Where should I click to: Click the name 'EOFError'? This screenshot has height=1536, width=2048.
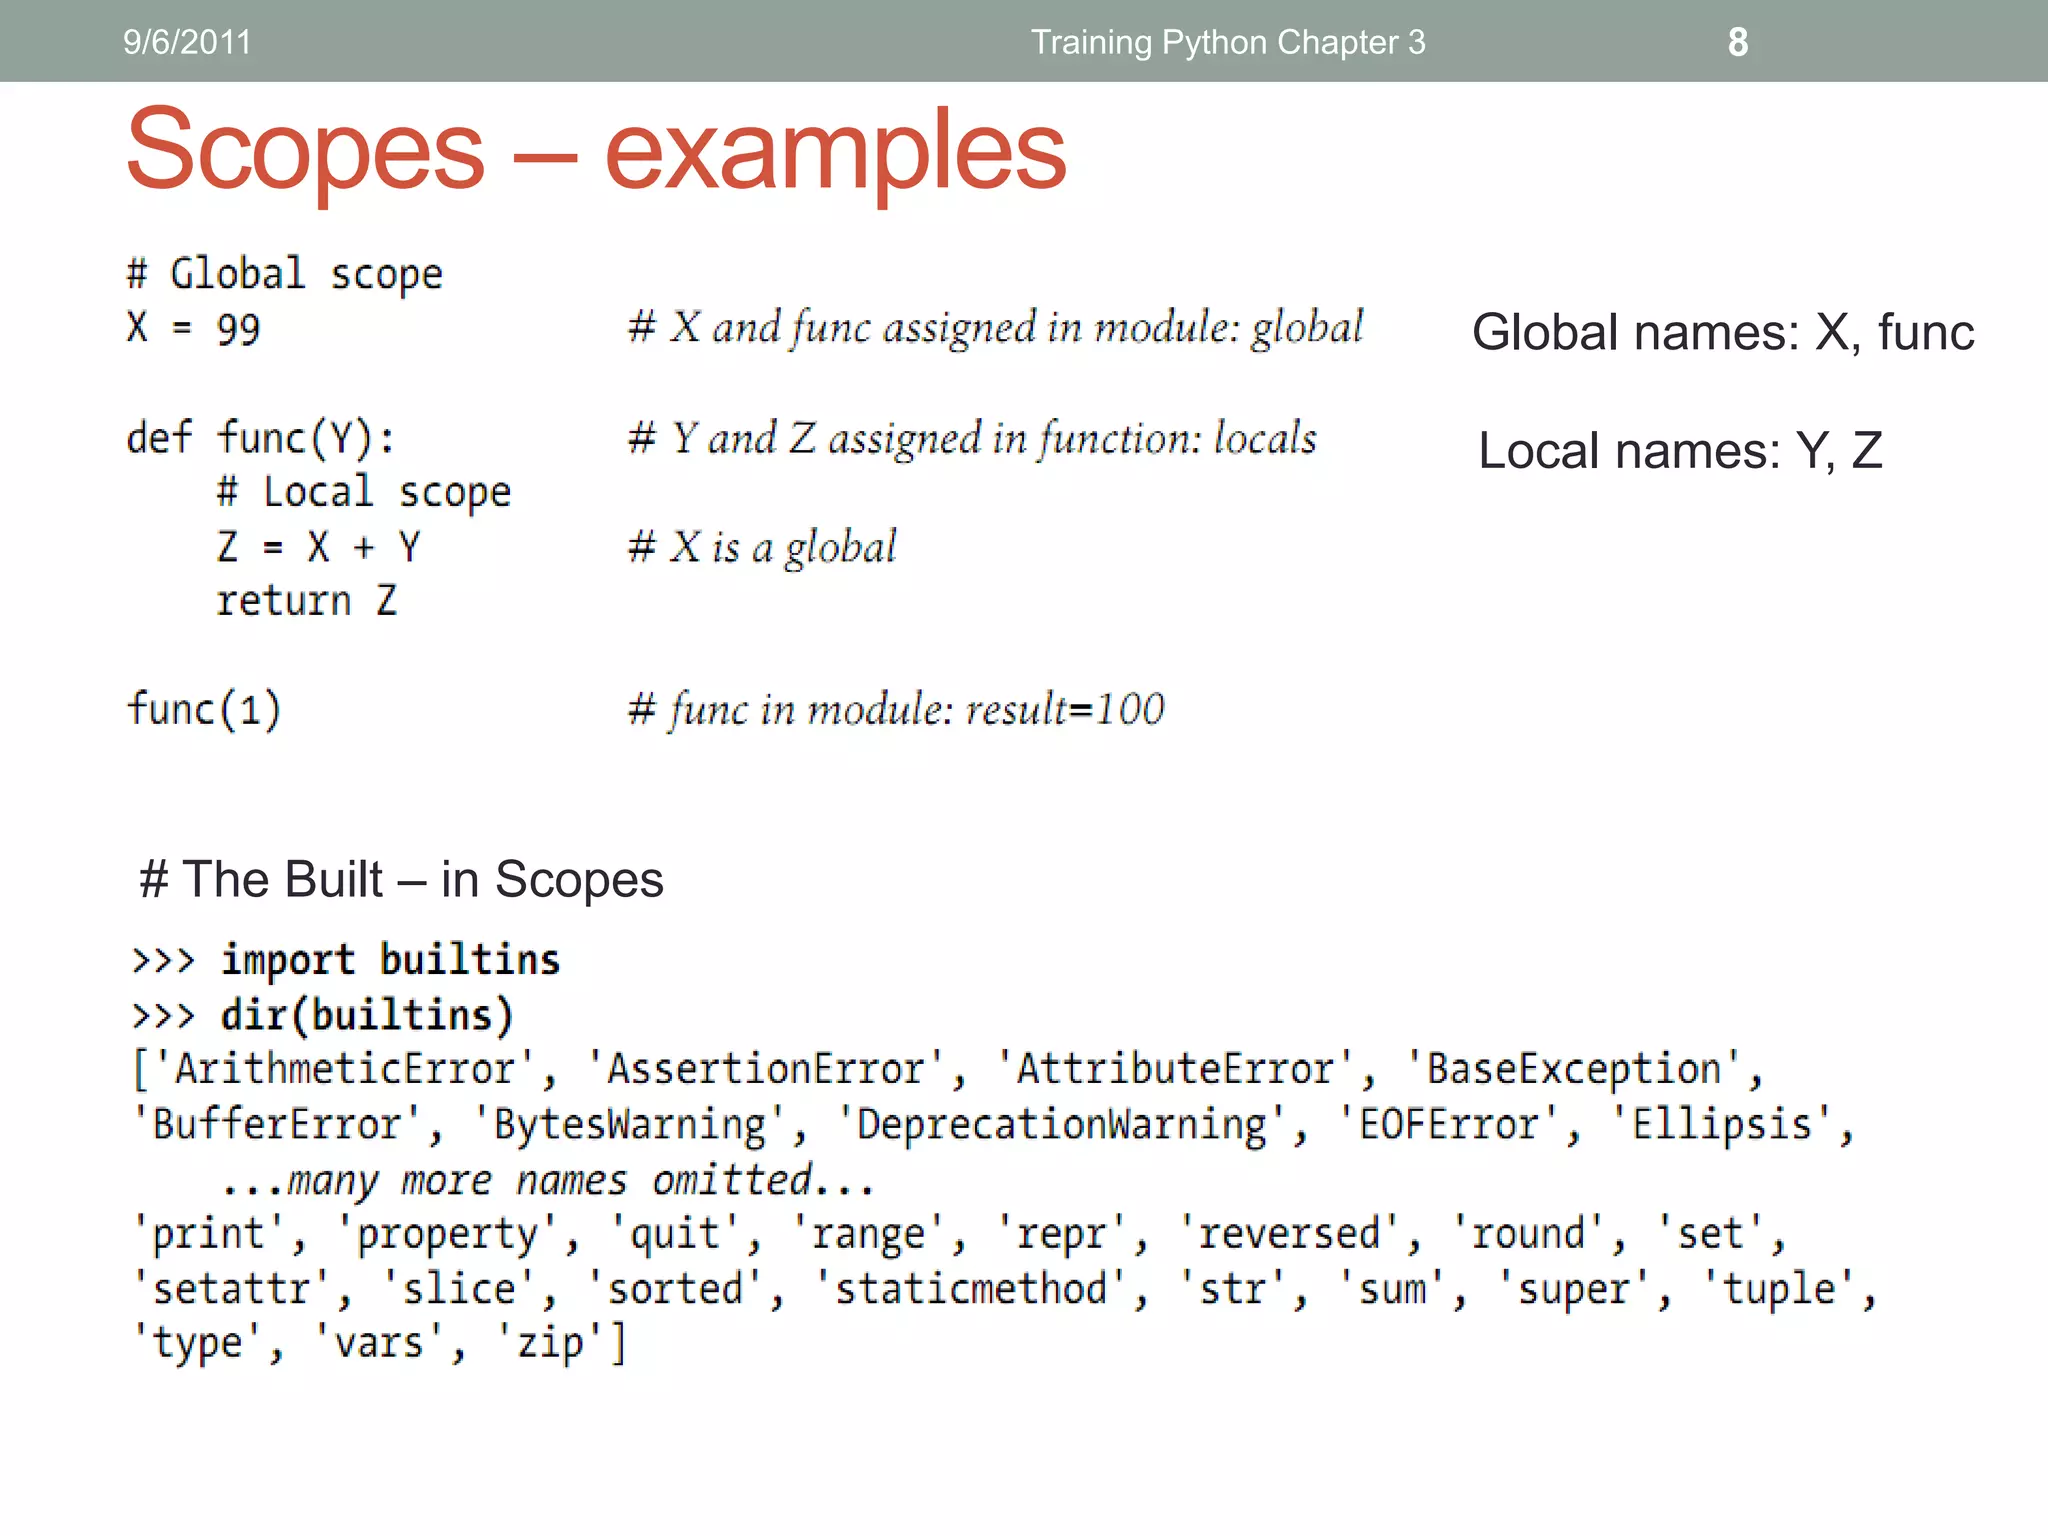(x=1448, y=1124)
